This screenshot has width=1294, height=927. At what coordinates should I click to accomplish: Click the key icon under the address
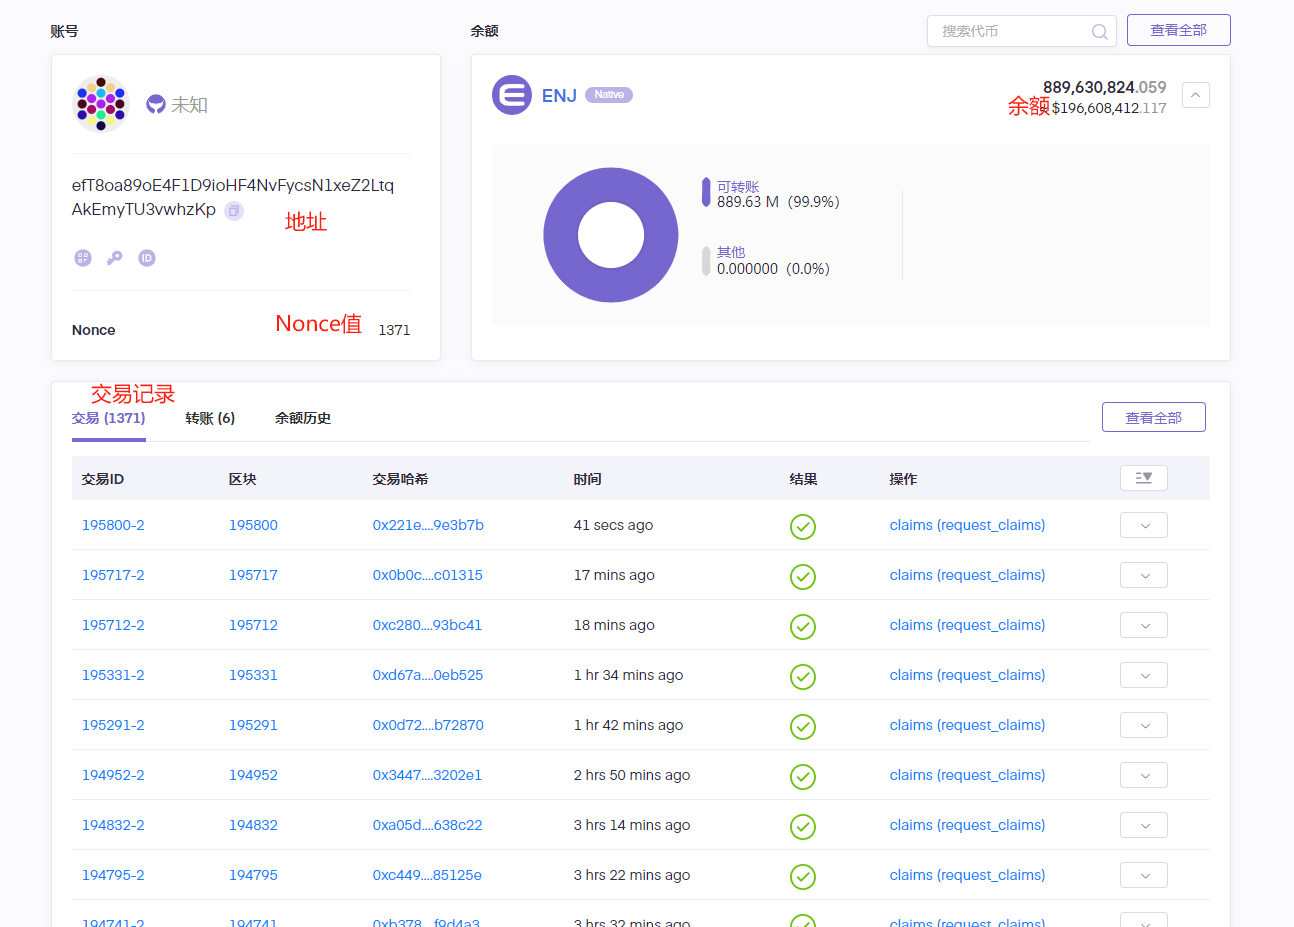pyautogui.click(x=115, y=258)
